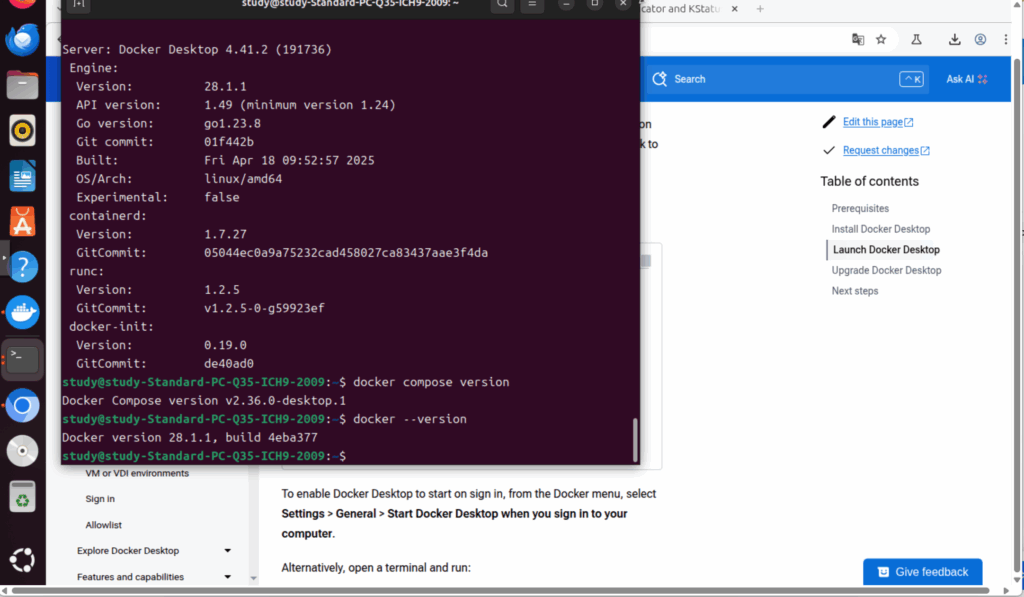Click the containerd GitCommit hash value
This screenshot has width=1024, height=597.
[345, 253]
